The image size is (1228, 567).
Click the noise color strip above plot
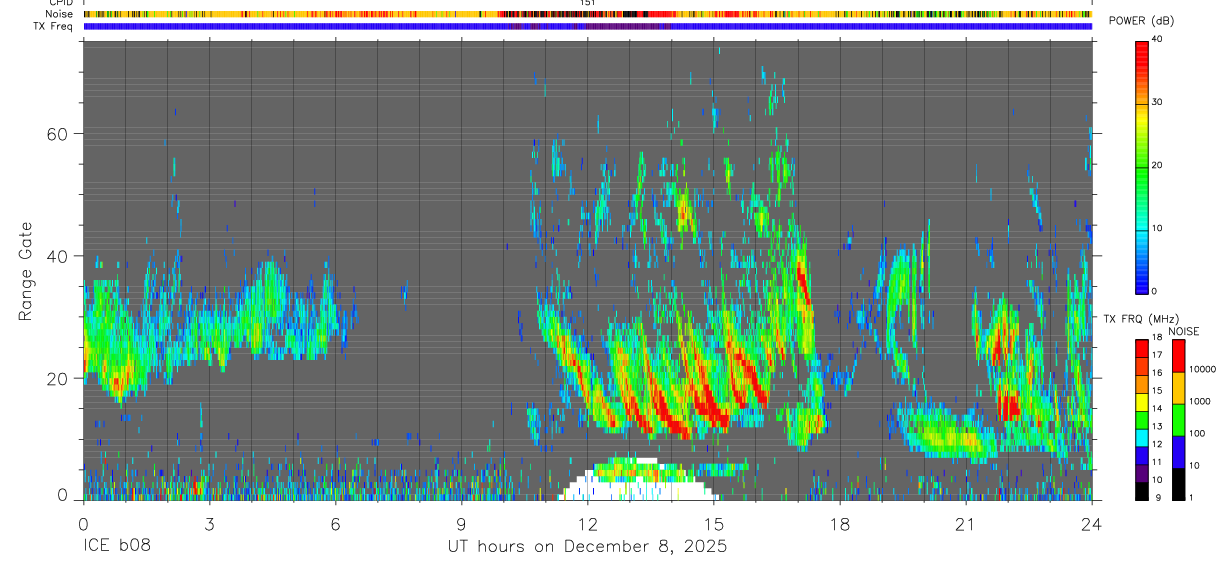(x=587, y=14)
